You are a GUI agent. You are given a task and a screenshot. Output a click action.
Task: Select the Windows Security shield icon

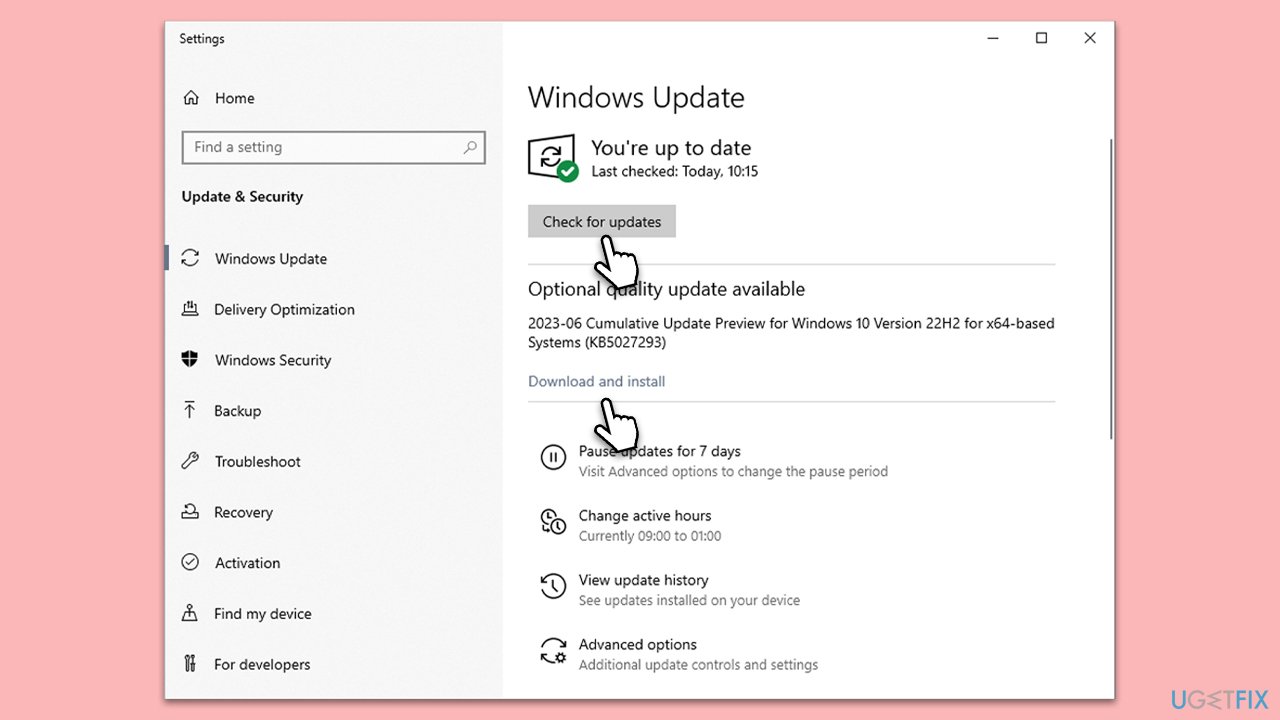(x=190, y=360)
